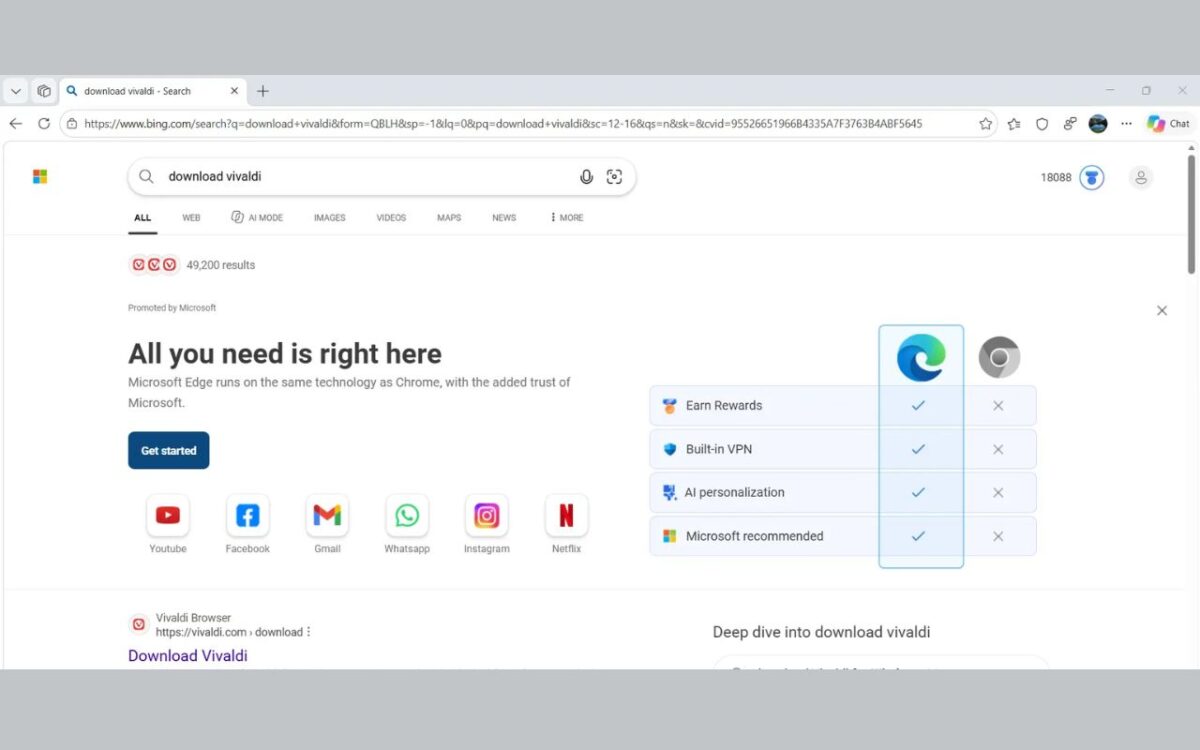
Task: Open the shield browser essentials icon
Action: 1042,124
